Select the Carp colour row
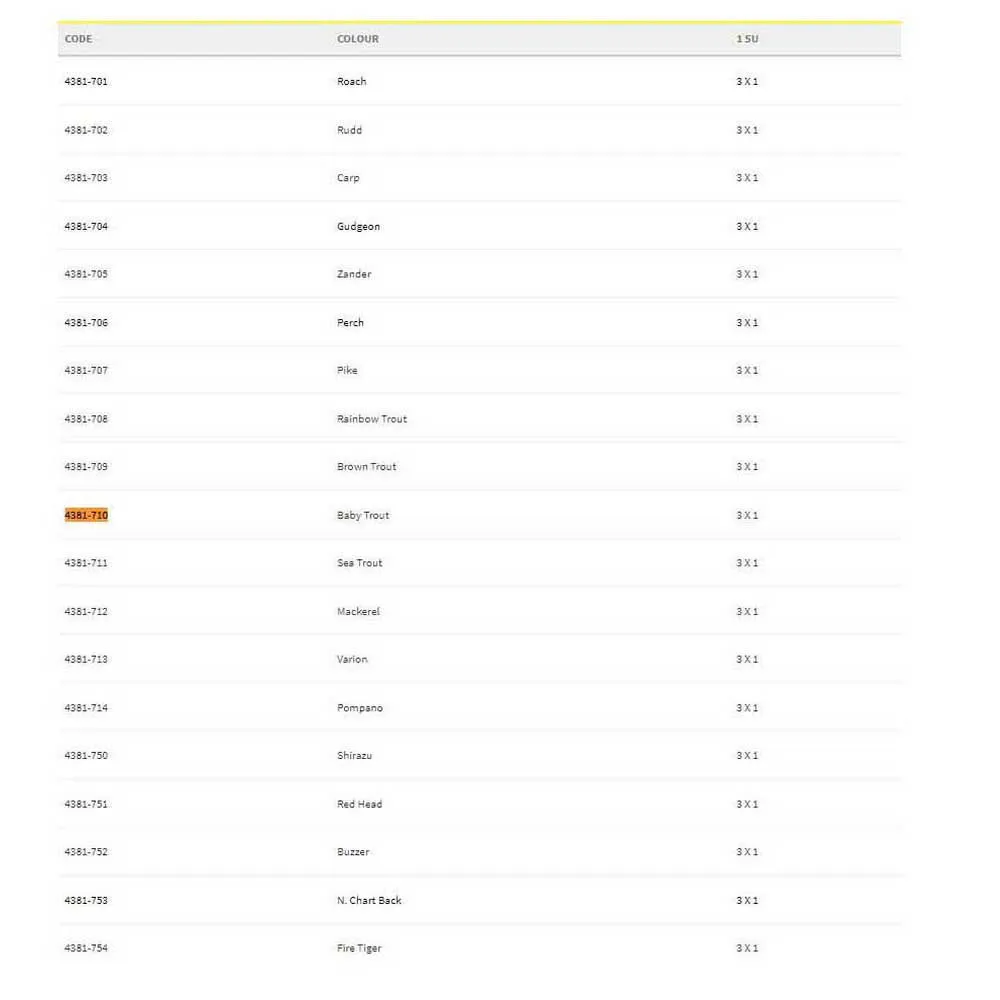Image resolution: width=1000 pixels, height=1000 pixels. click(x=348, y=178)
